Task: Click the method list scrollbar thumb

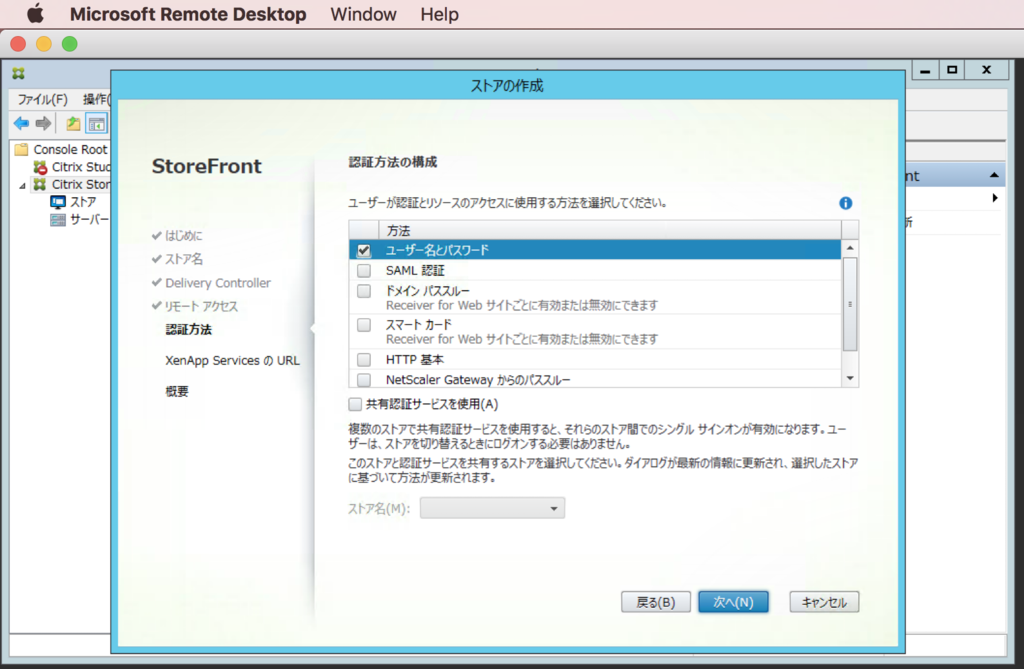Action: [x=850, y=304]
